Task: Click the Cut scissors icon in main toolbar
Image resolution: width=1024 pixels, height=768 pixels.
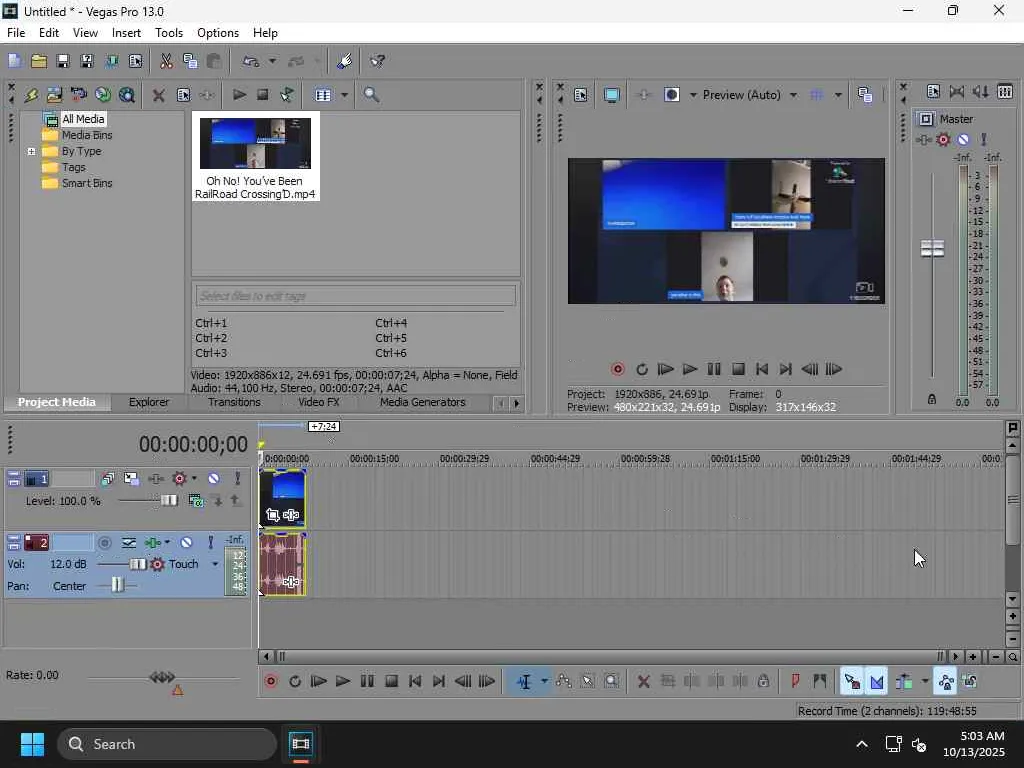Action: (167, 61)
